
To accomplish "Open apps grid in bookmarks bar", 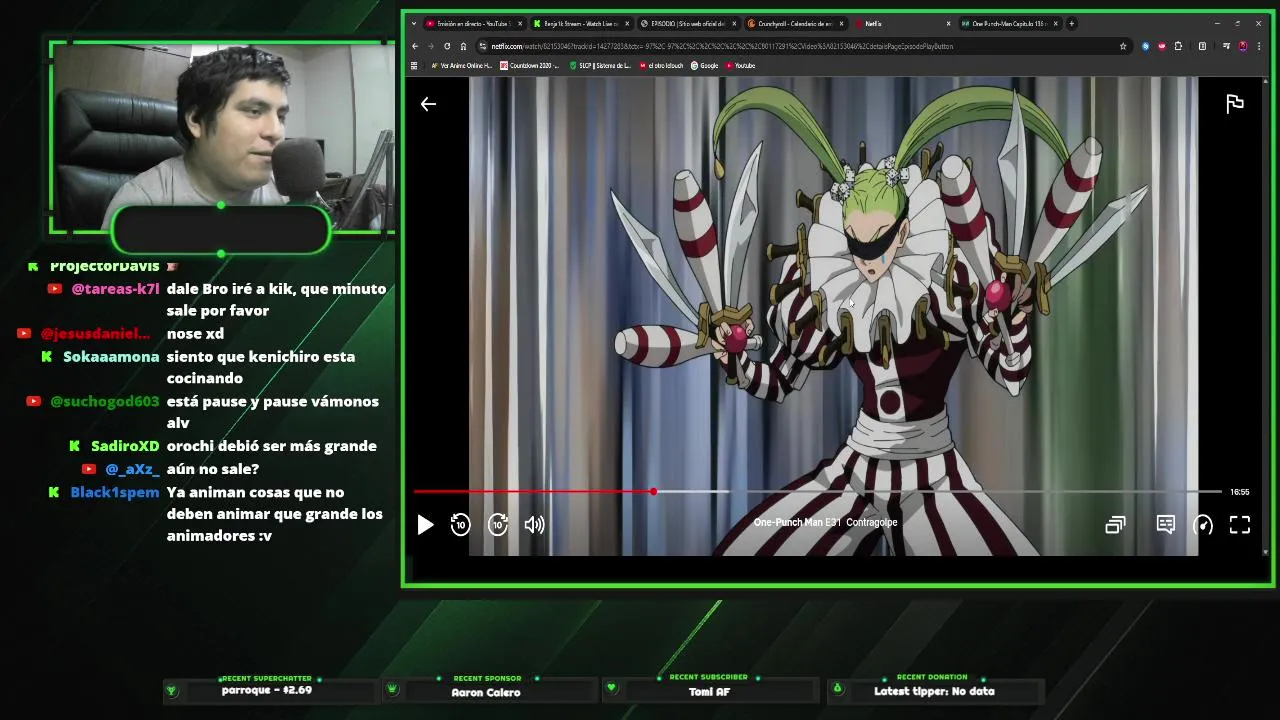I will pyautogui.click(x=414, y=66).
